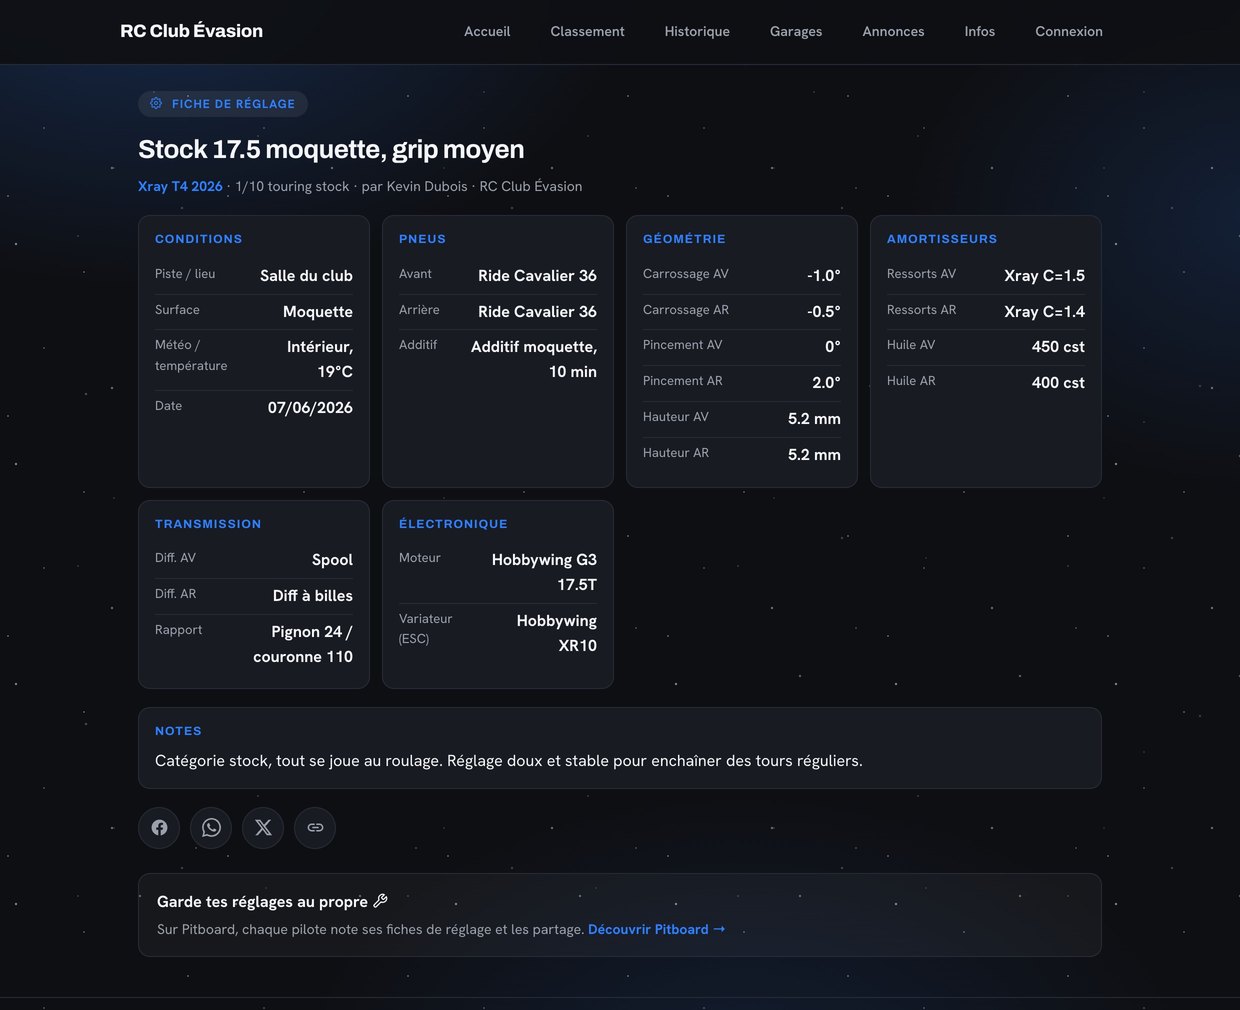Click the Variateur (ESC) label
This screenshot has width=1240, height=1010.
tap(425, 629)
